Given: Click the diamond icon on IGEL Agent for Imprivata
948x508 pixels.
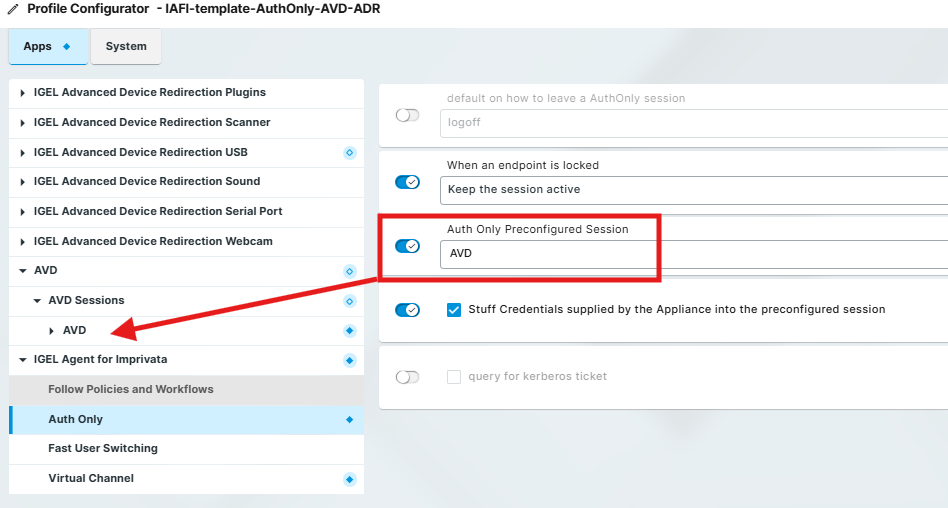Looking at the screenshot, I should (x=349, y=360).
